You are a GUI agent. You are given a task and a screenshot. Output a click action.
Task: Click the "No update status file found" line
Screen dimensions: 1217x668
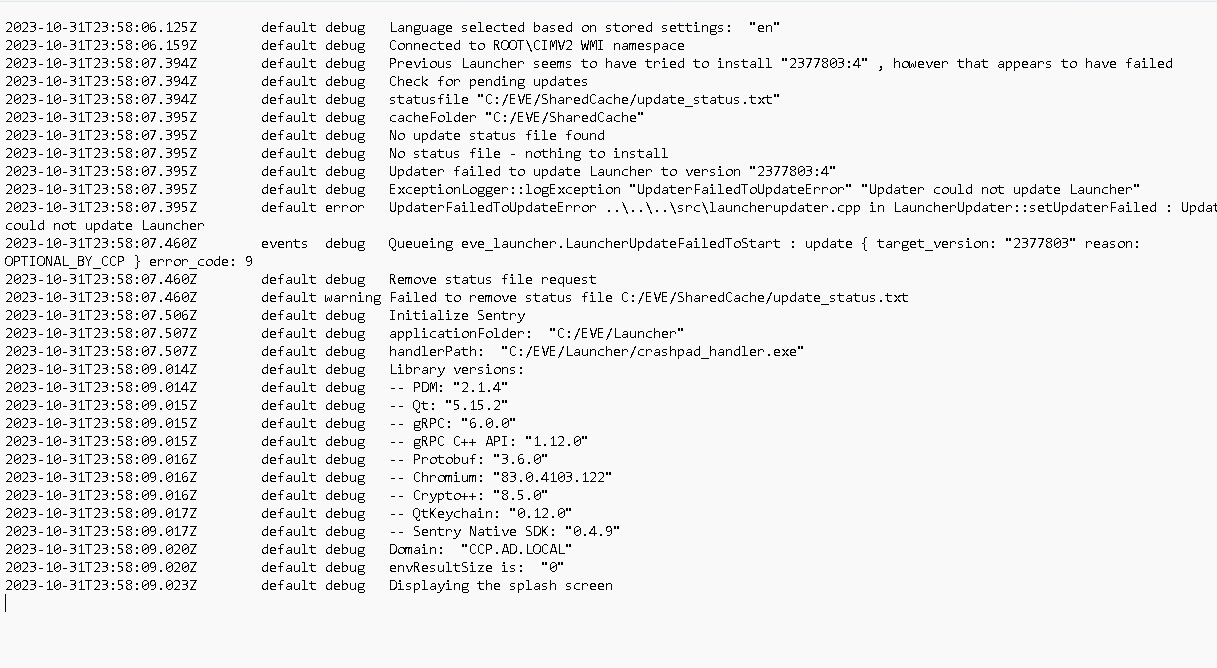(x=497, y=135)
